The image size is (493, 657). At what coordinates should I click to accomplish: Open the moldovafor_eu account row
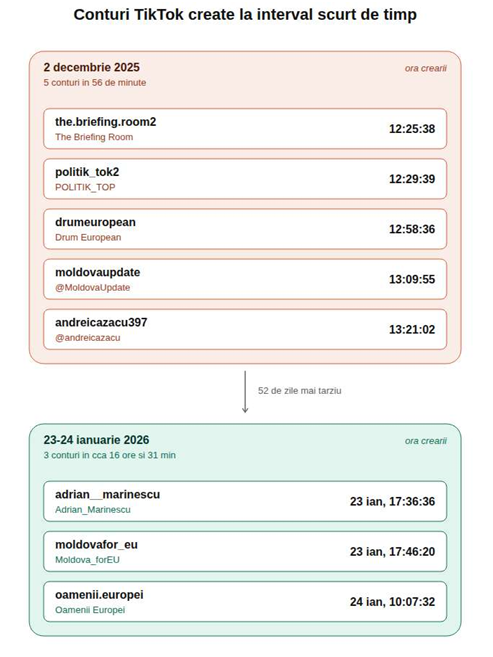click(x=245, y=551)
